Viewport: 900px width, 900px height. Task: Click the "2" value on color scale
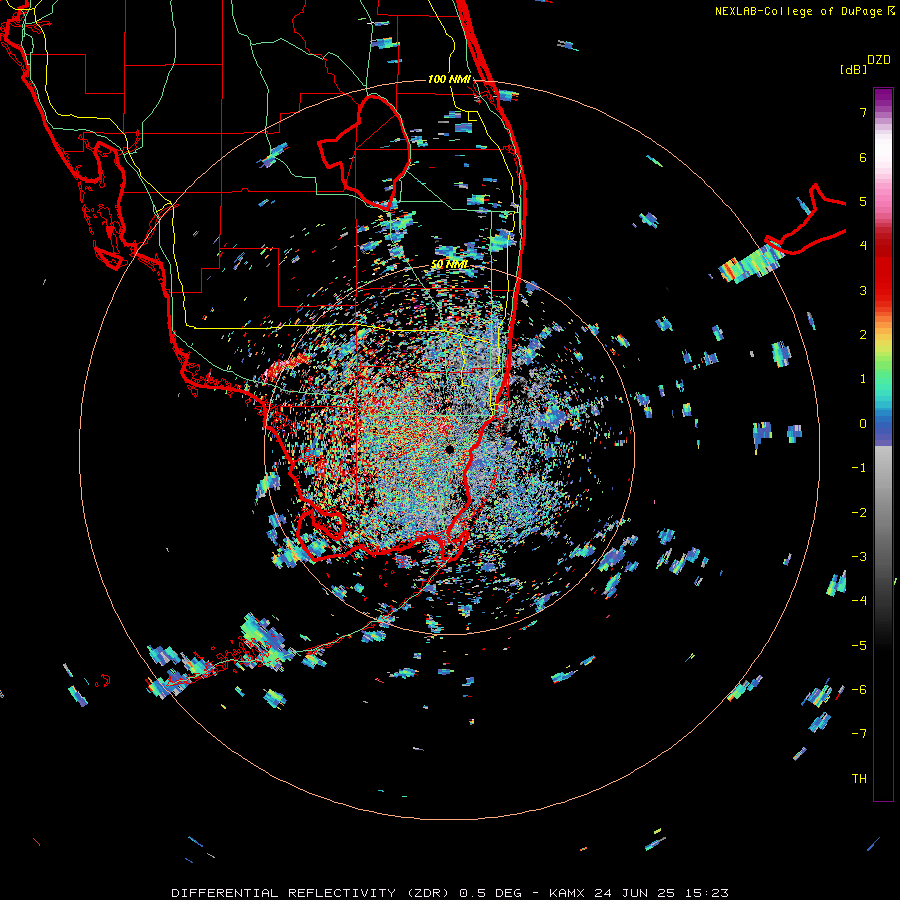click(863, 335)
